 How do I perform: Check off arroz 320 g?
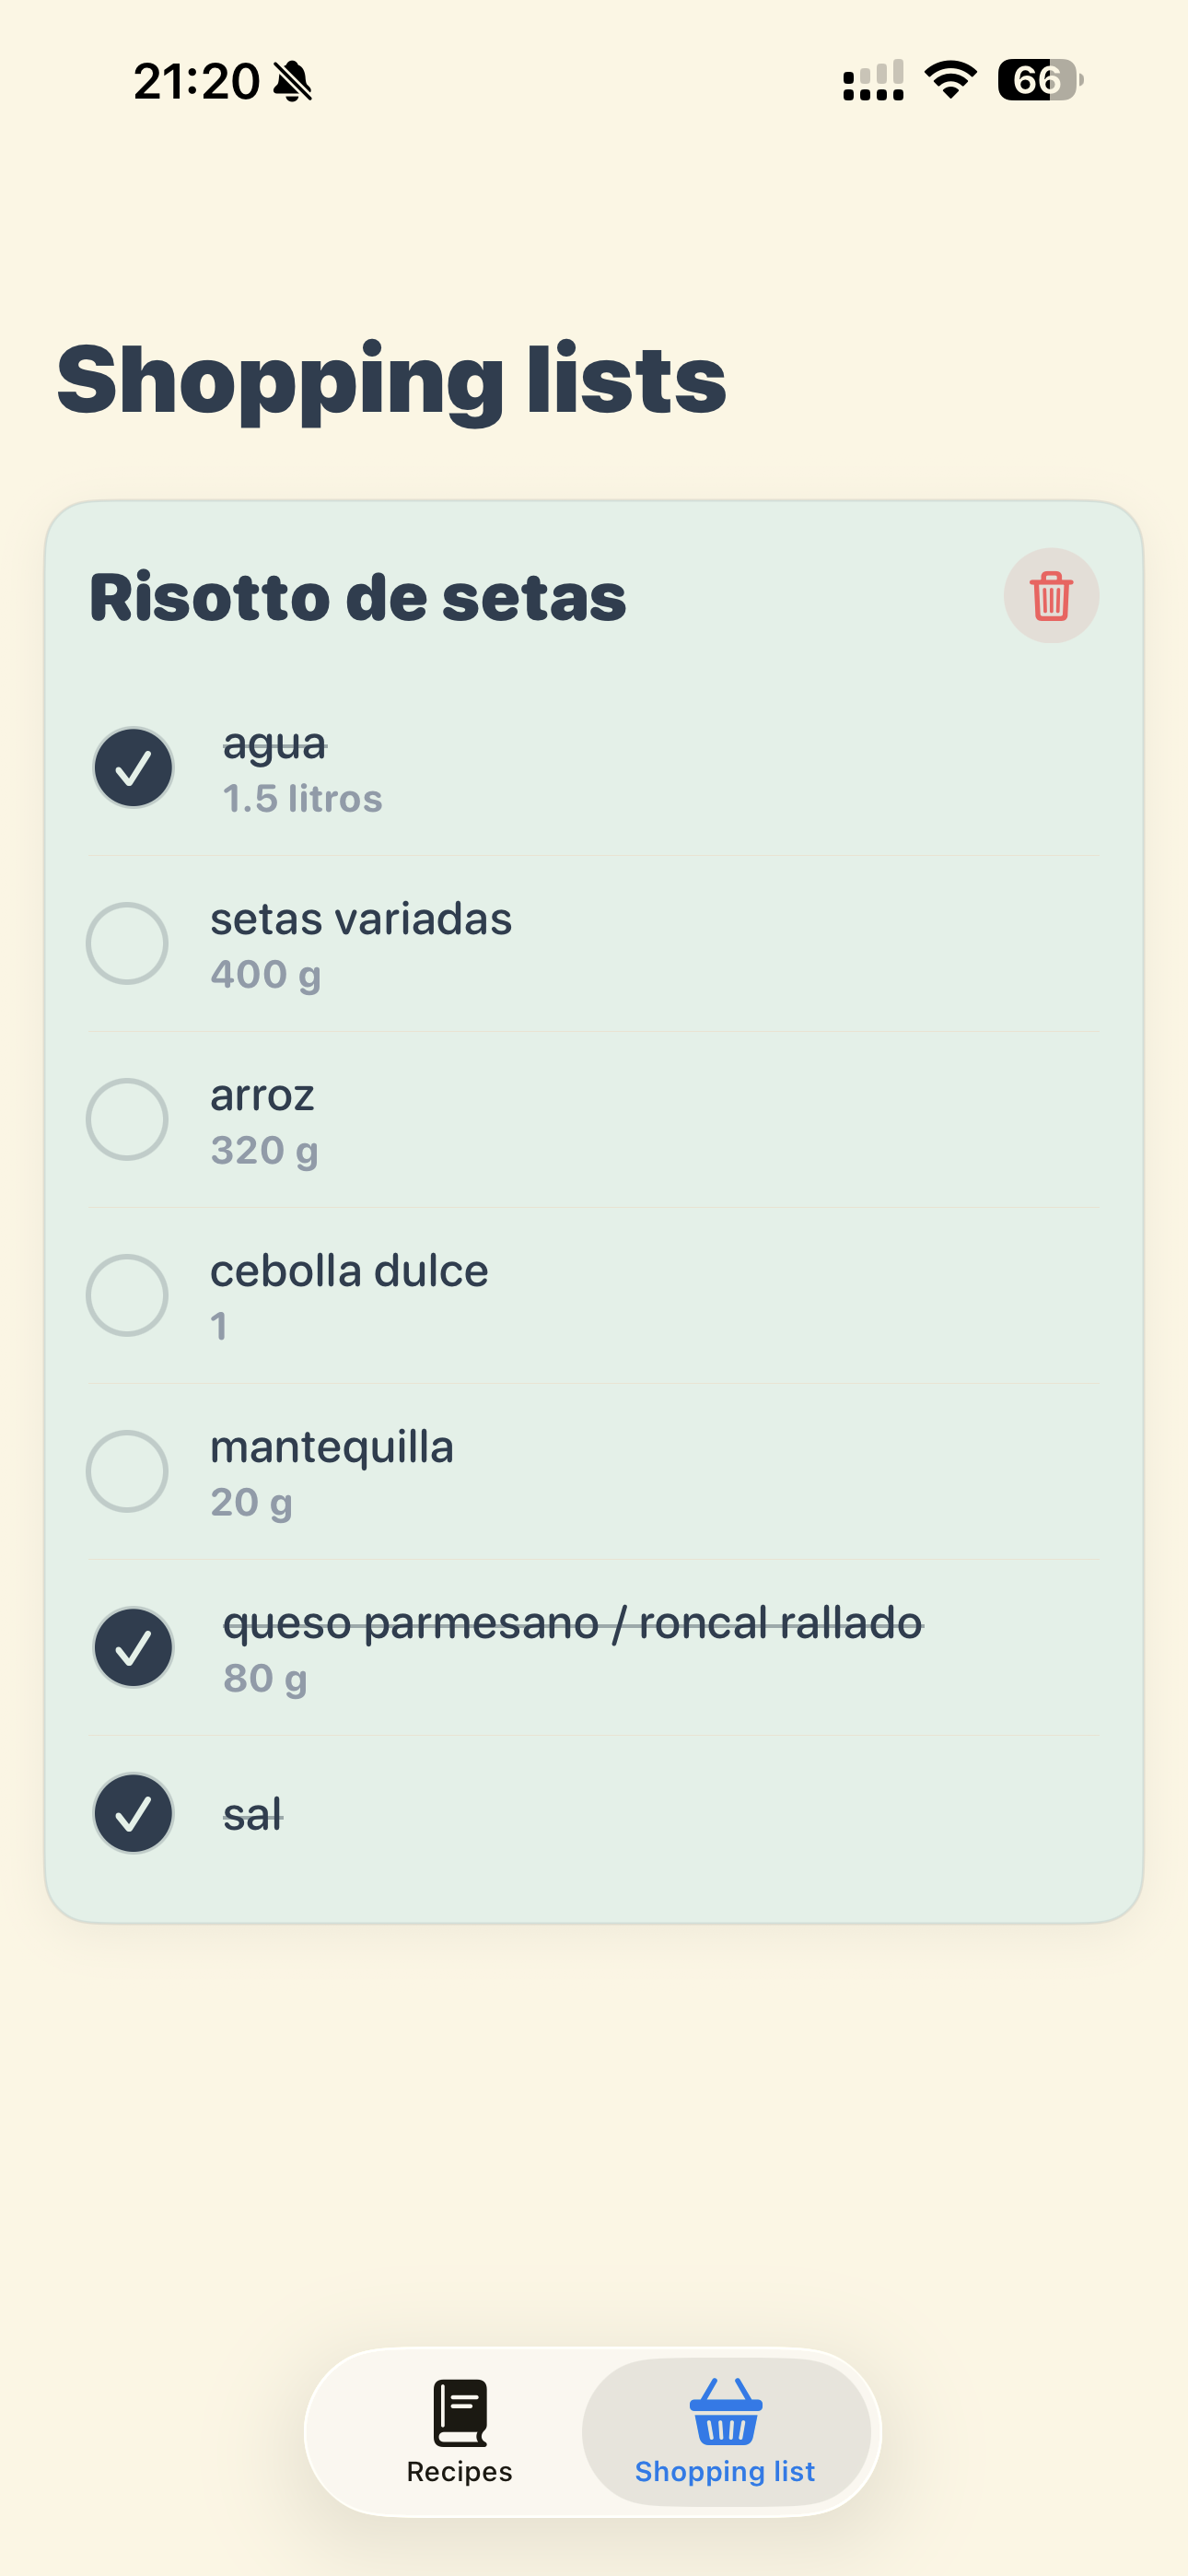(127, 1119)
